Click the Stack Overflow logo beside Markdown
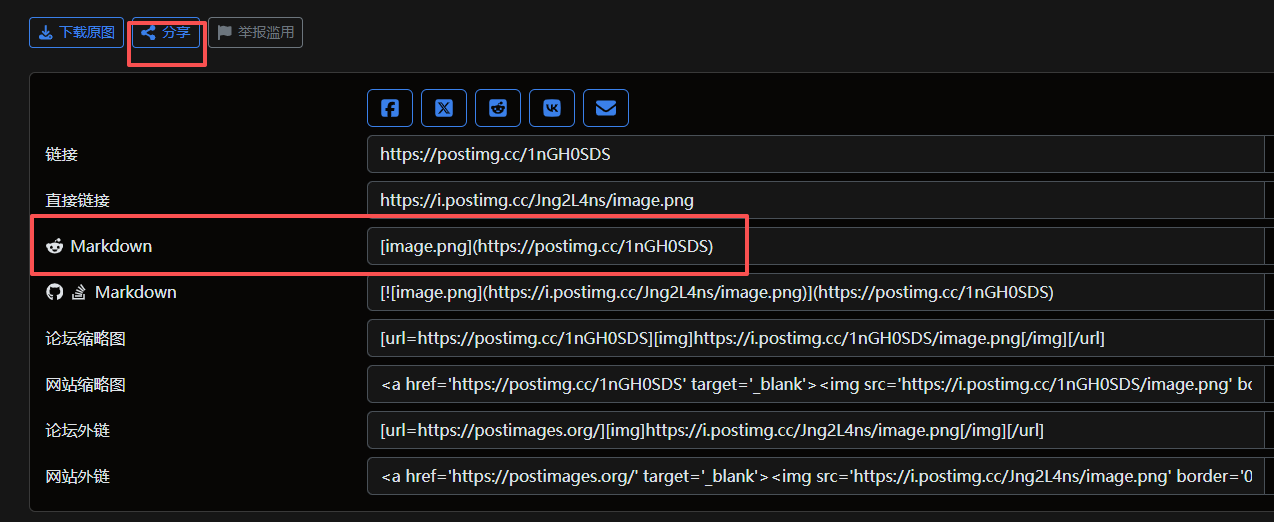The image size is (1274, 522). point(79,292)
